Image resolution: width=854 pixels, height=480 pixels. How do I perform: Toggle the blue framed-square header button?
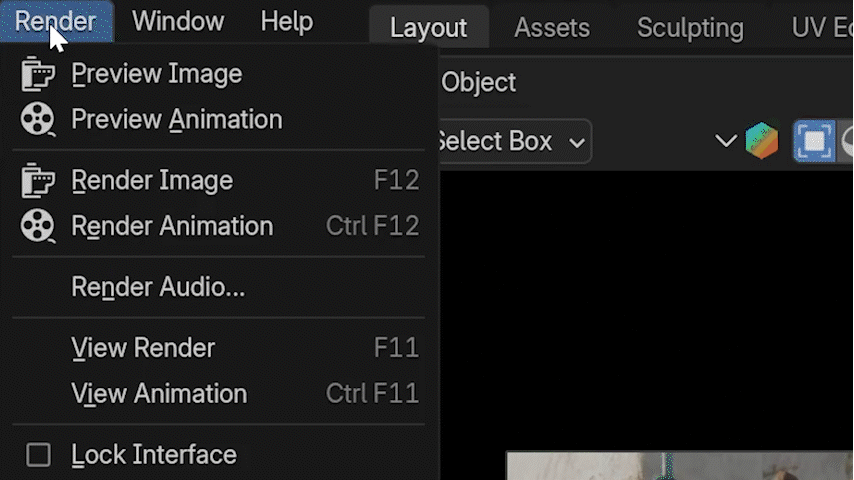coord(813,141)
